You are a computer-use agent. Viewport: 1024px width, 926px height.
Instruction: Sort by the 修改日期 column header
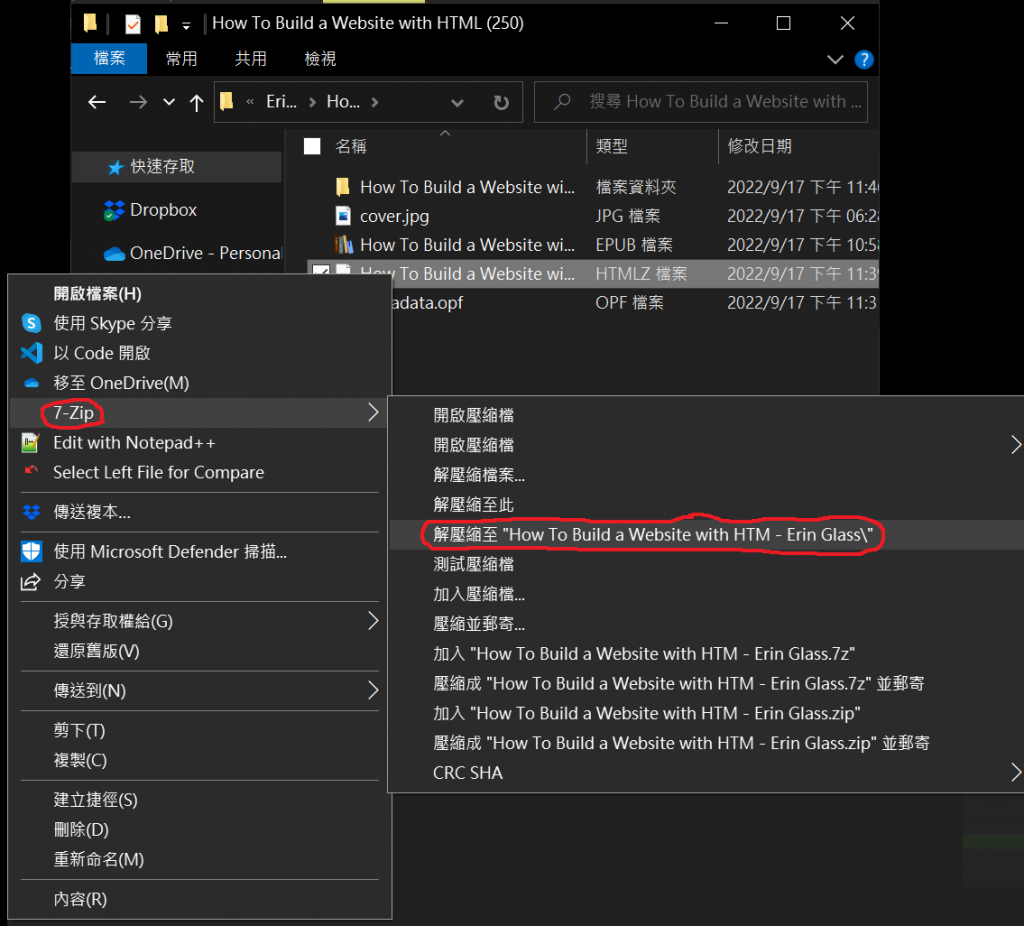[799, 146]
